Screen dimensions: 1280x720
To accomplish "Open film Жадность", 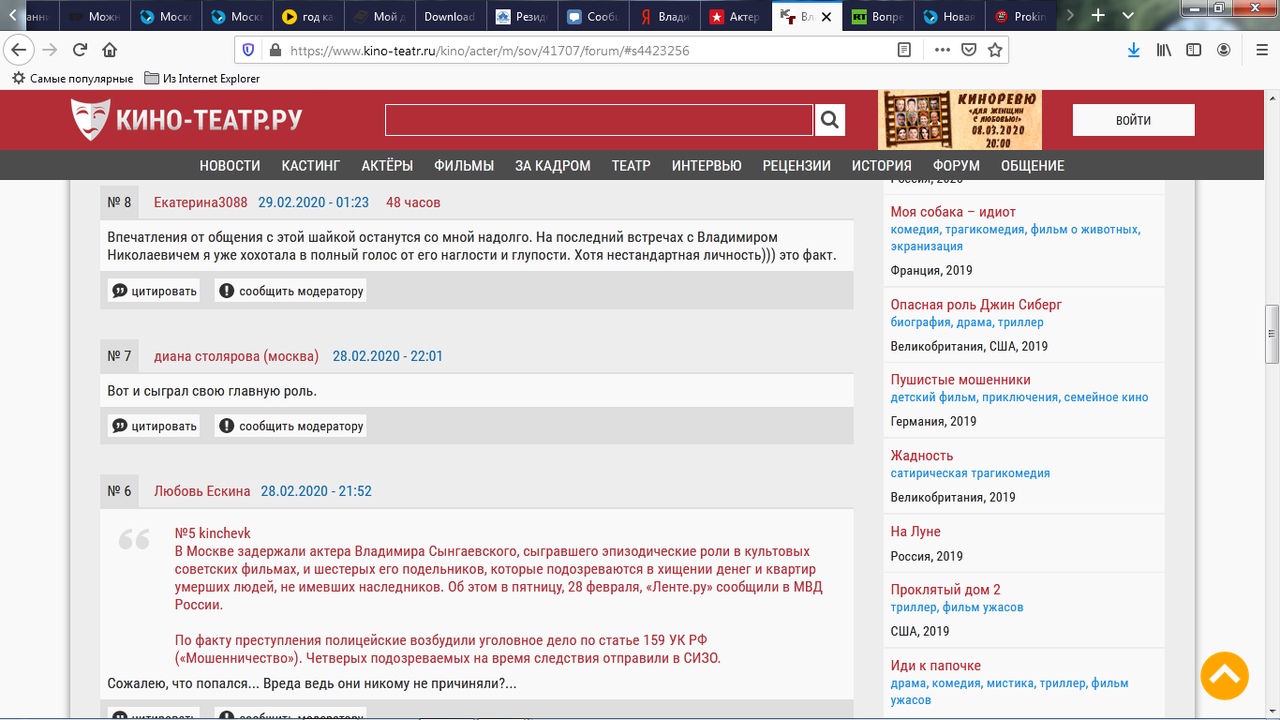I will 922,456.
